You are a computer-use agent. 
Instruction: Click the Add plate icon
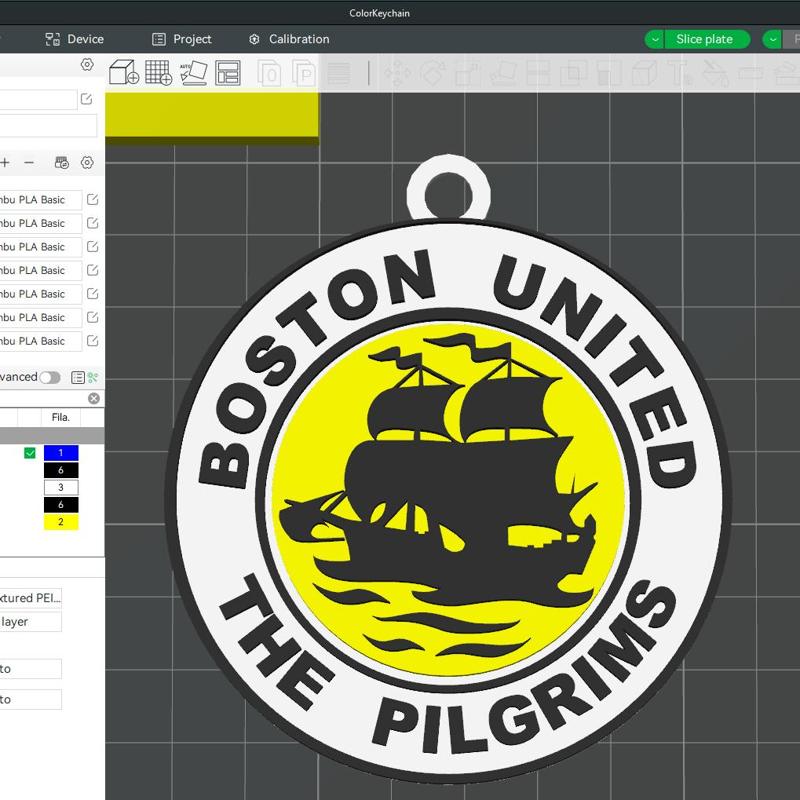coord(160,70)
